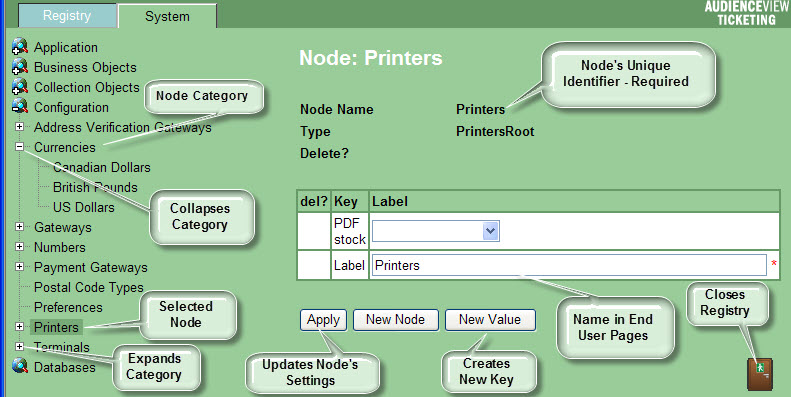Click the AudienceView Ticketing logo
This screenshot has height=397, width=791.
pyautogui.click(x=747, y=13)
